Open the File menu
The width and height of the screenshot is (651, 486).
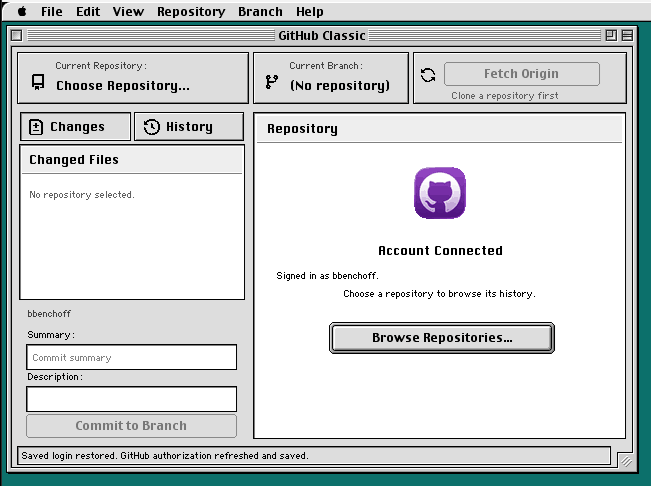[x=51, y=12]
